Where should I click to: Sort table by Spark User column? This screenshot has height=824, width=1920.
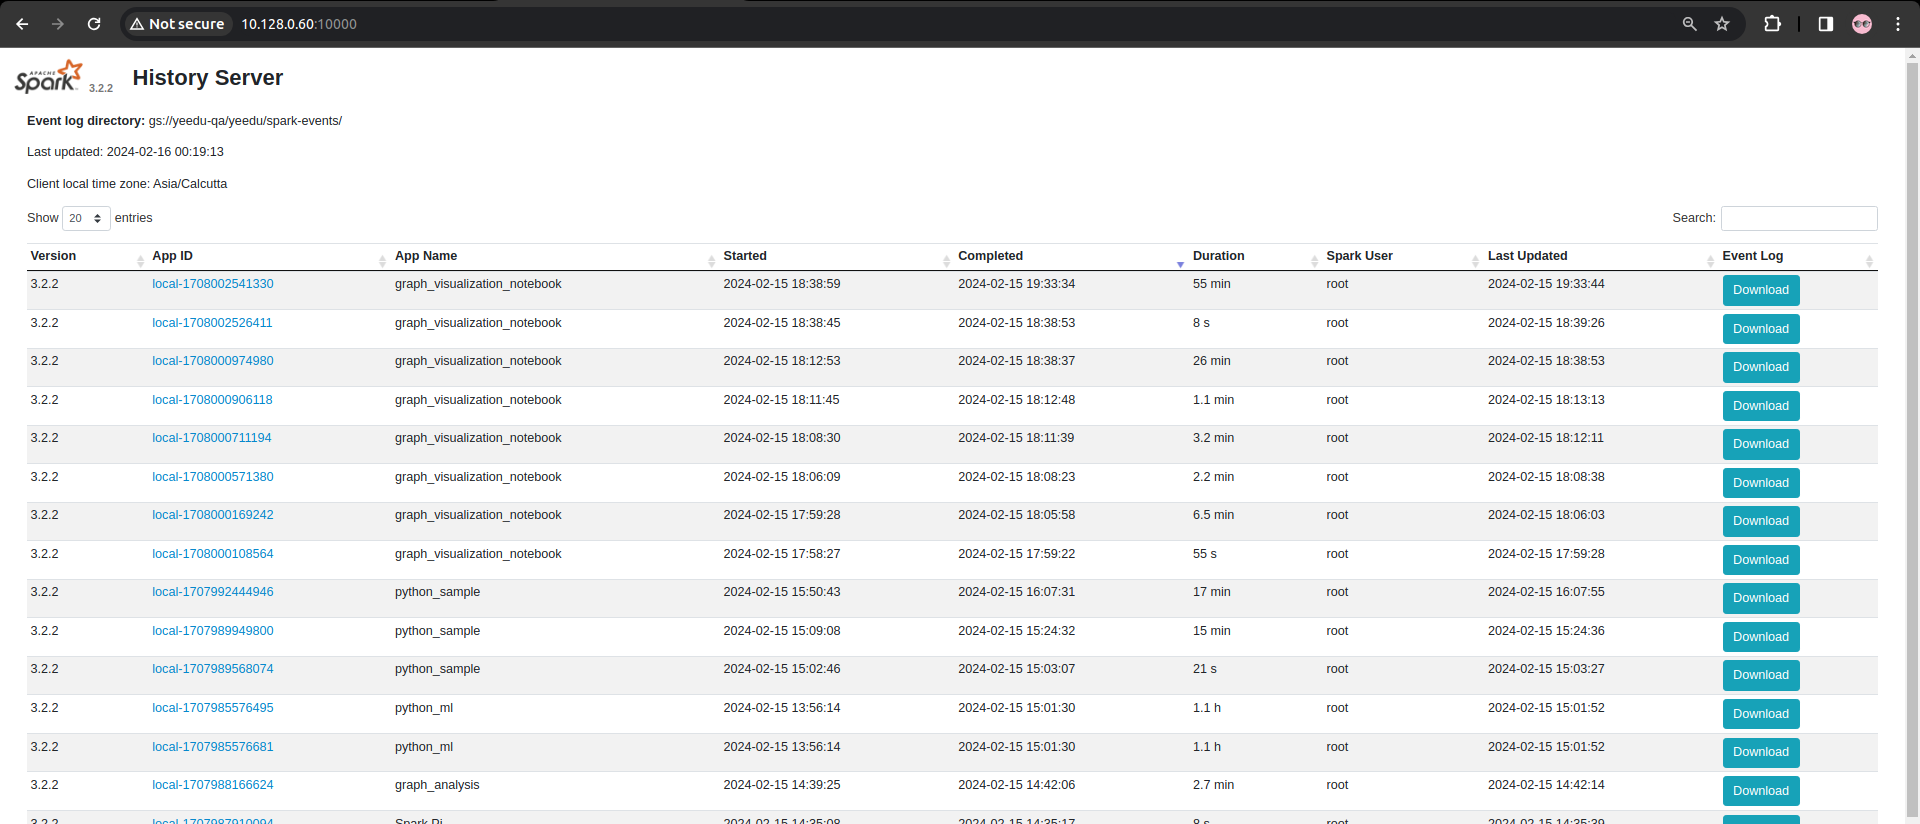[1403, 256]
